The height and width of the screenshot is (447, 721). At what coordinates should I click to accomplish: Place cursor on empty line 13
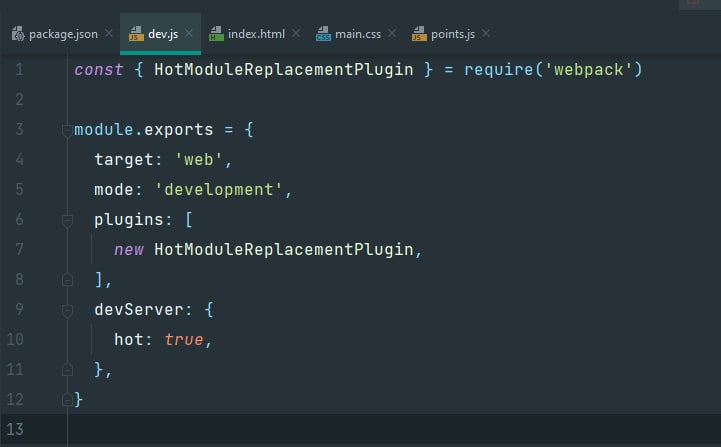pyautogui.click(x=394, y=430)
